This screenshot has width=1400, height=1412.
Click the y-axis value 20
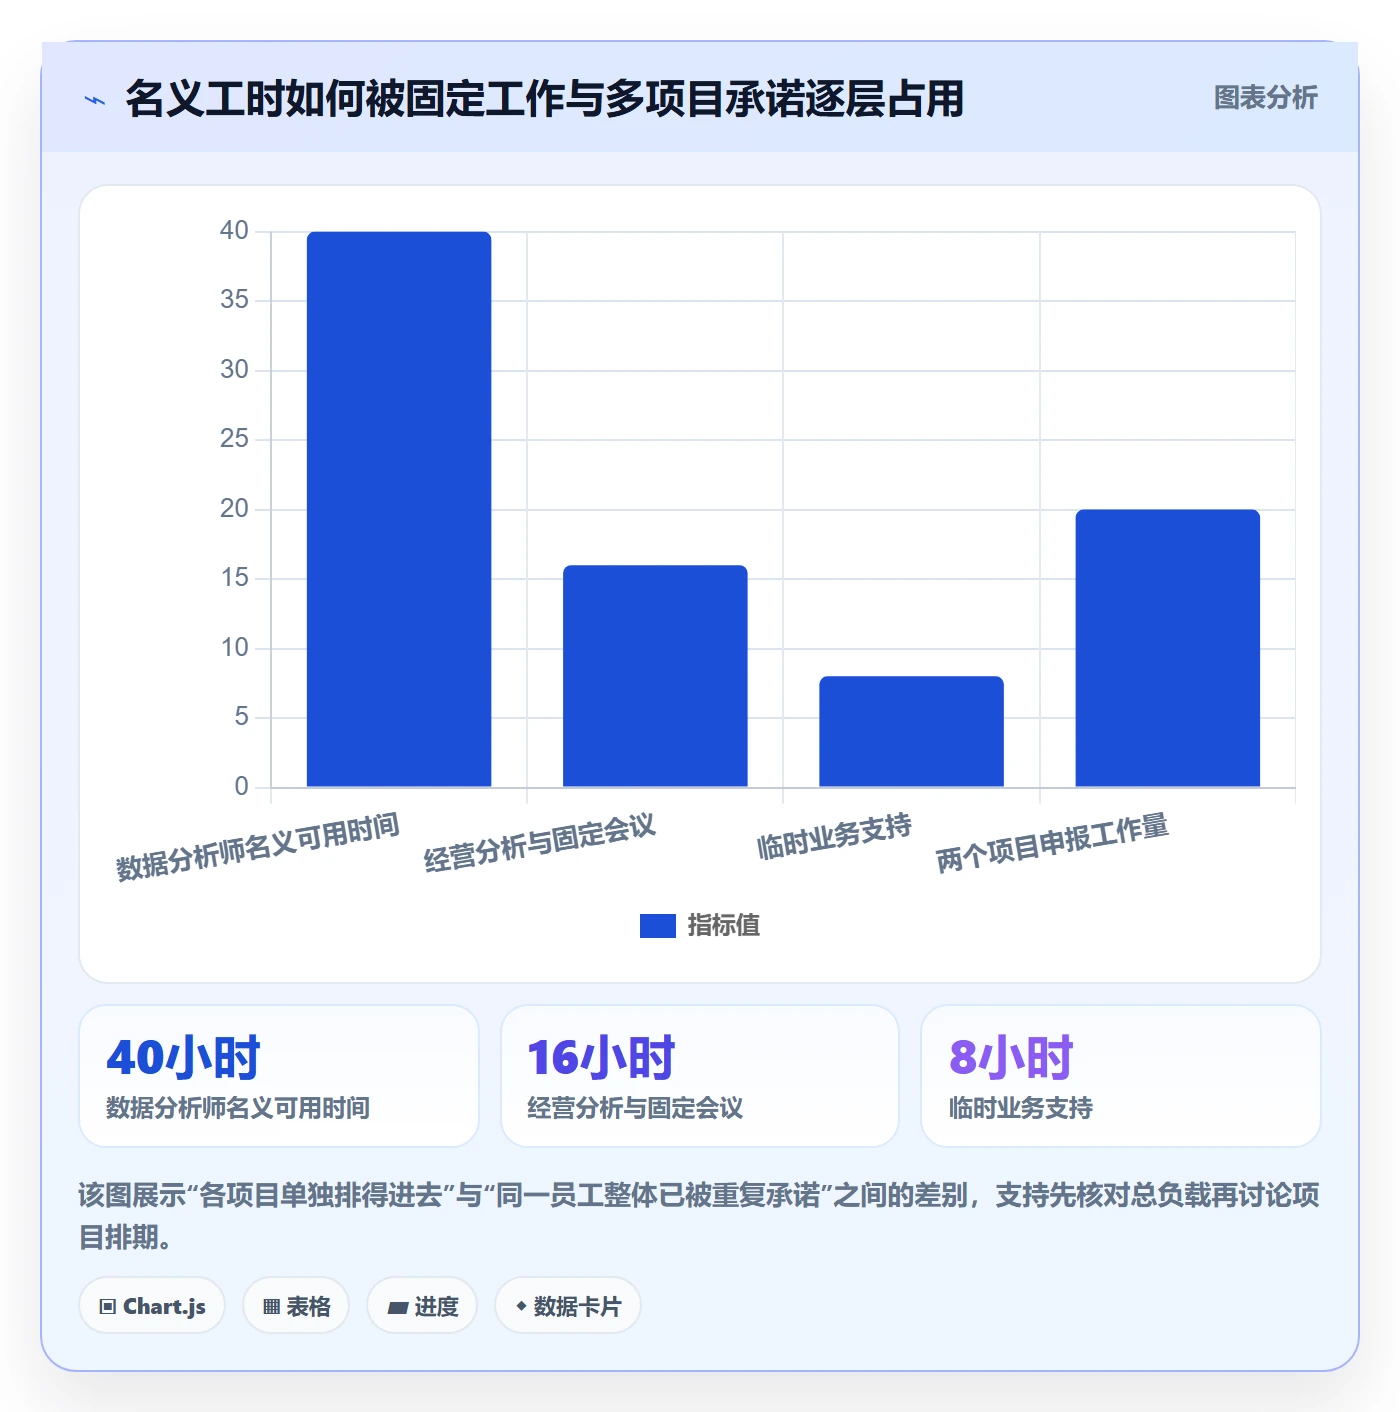(x=234, y=509)
